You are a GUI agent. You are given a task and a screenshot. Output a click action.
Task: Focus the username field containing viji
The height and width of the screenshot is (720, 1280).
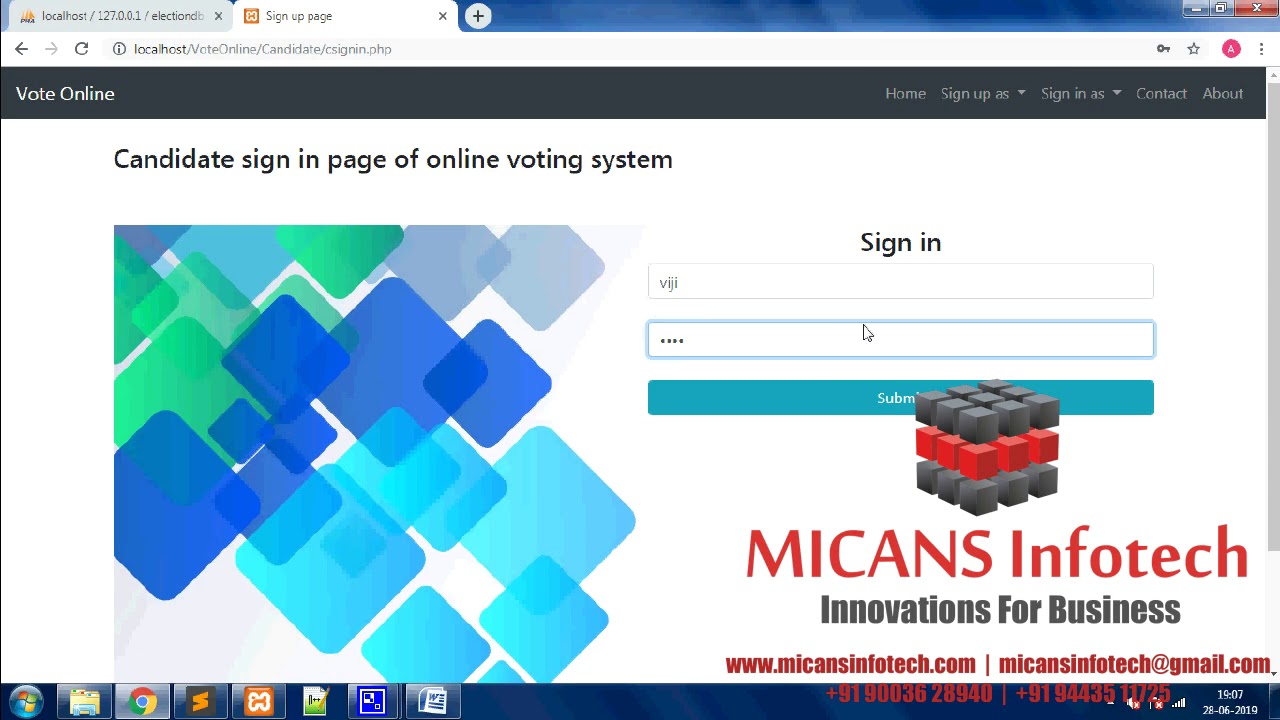pos(900,282)
